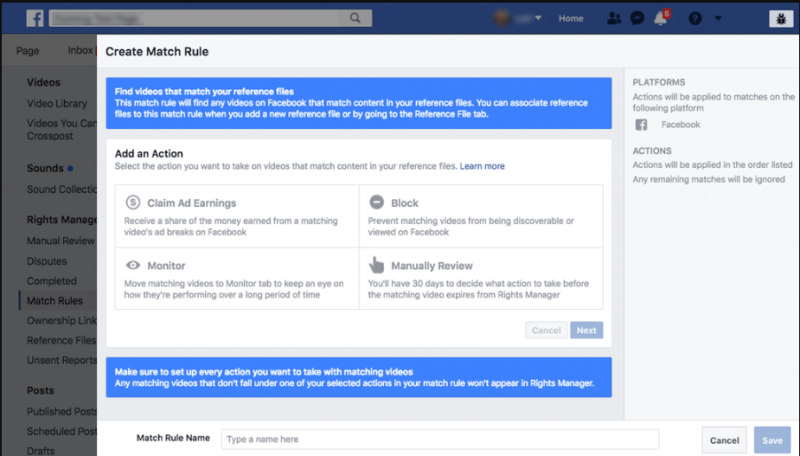This screenshot has height=456, width=800.
Task: Open Videos You Can Crosspost
Action: 61,130
